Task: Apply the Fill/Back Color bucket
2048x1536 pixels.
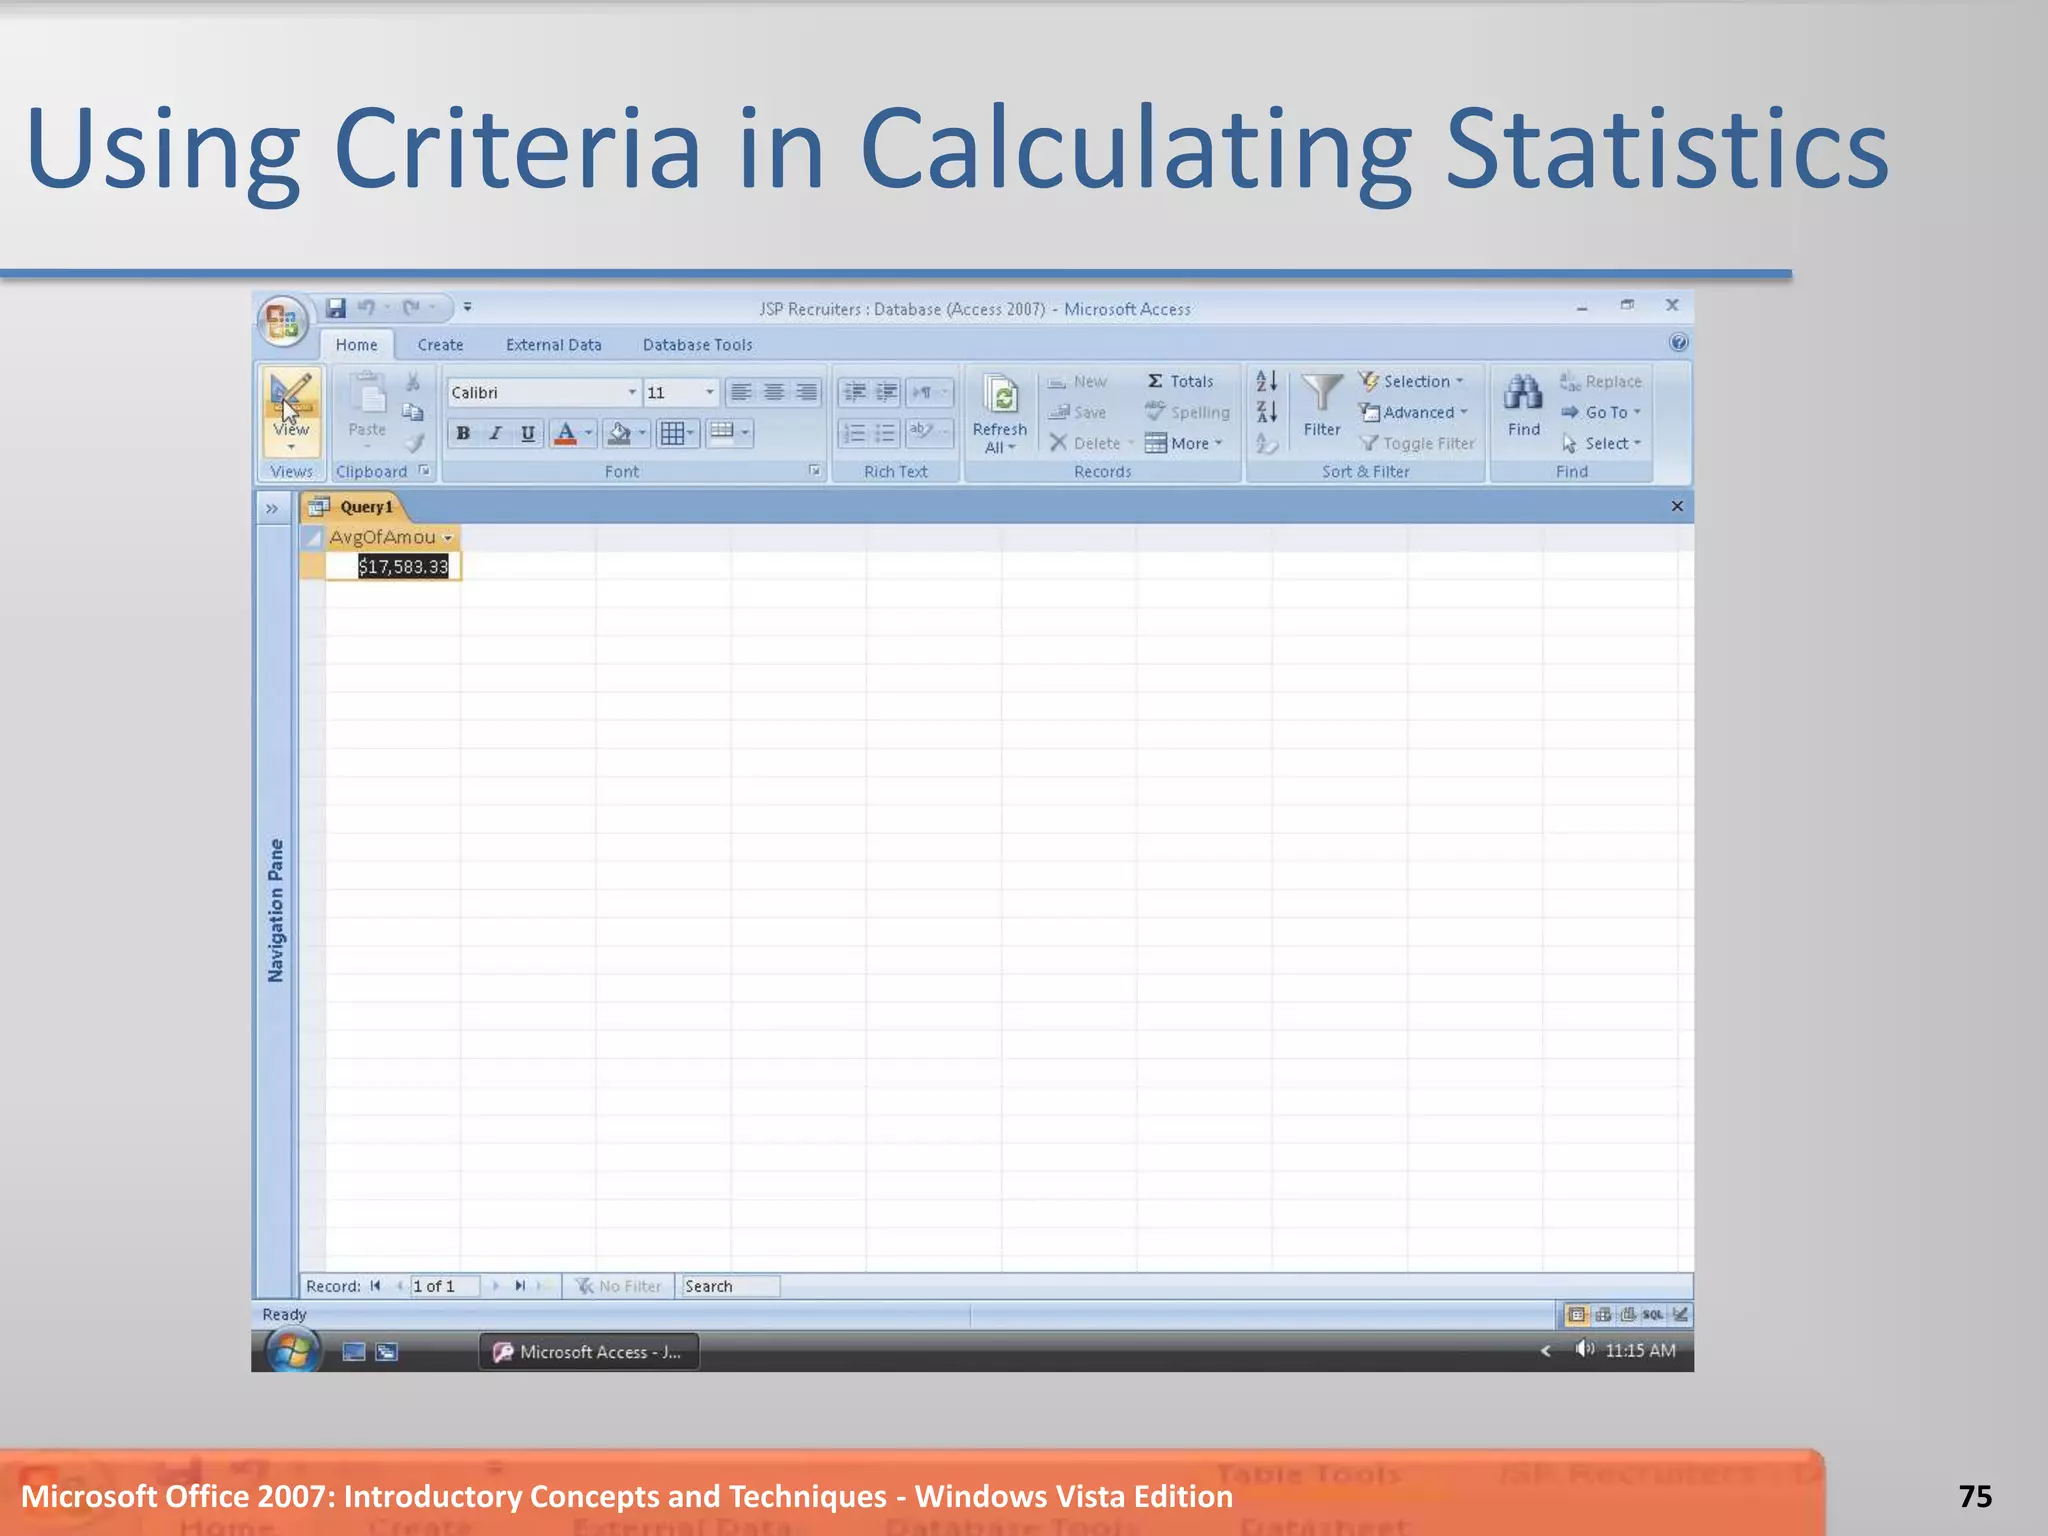Action: pos(619,433)
